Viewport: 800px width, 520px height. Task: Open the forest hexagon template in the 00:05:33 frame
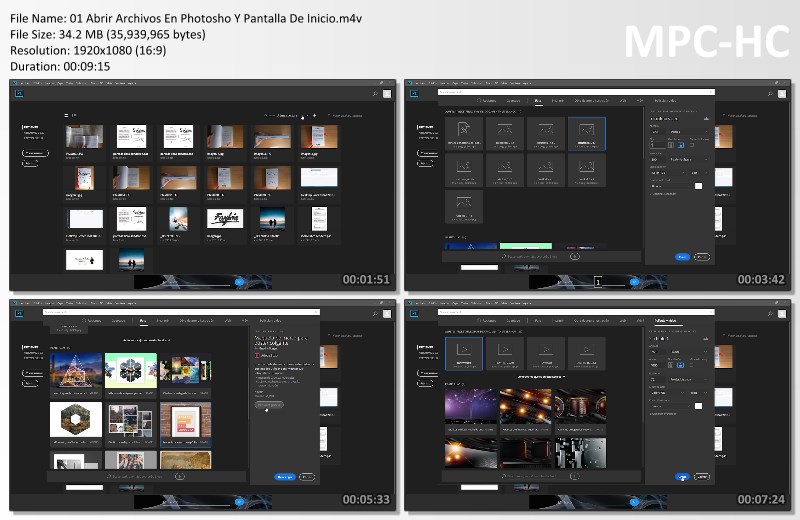[76, 419]
